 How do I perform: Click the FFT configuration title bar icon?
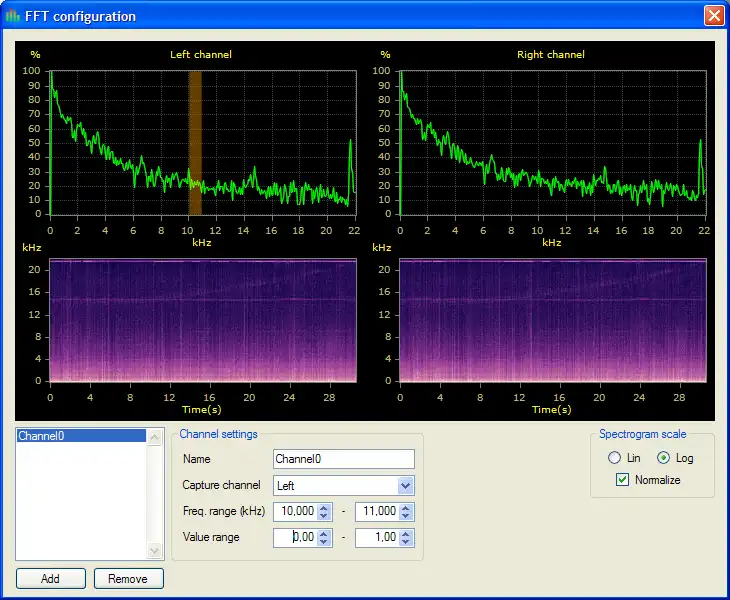click(x=13, y=16)
